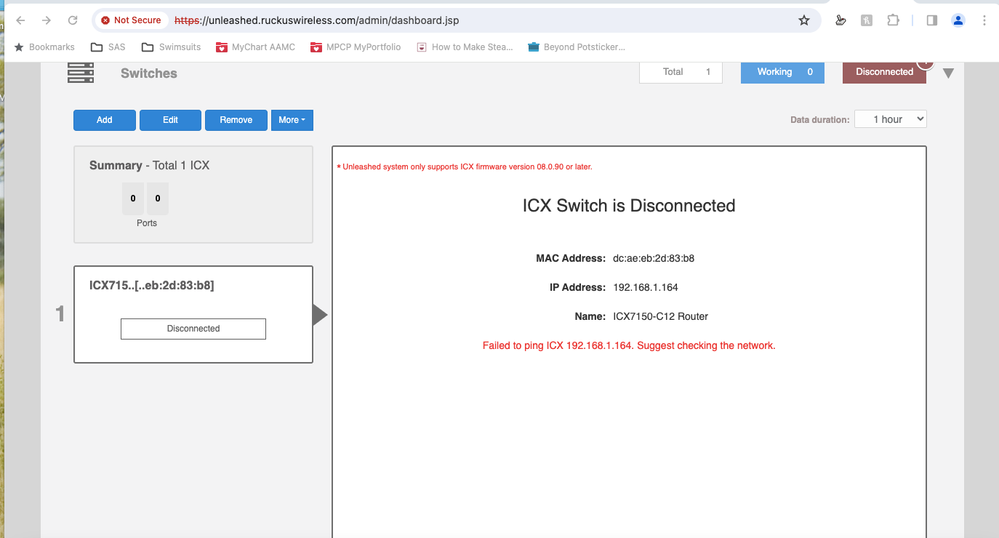This screenshot has width=999, height=538.
Task: Click the Add switch button
Action: coord(104,120)
